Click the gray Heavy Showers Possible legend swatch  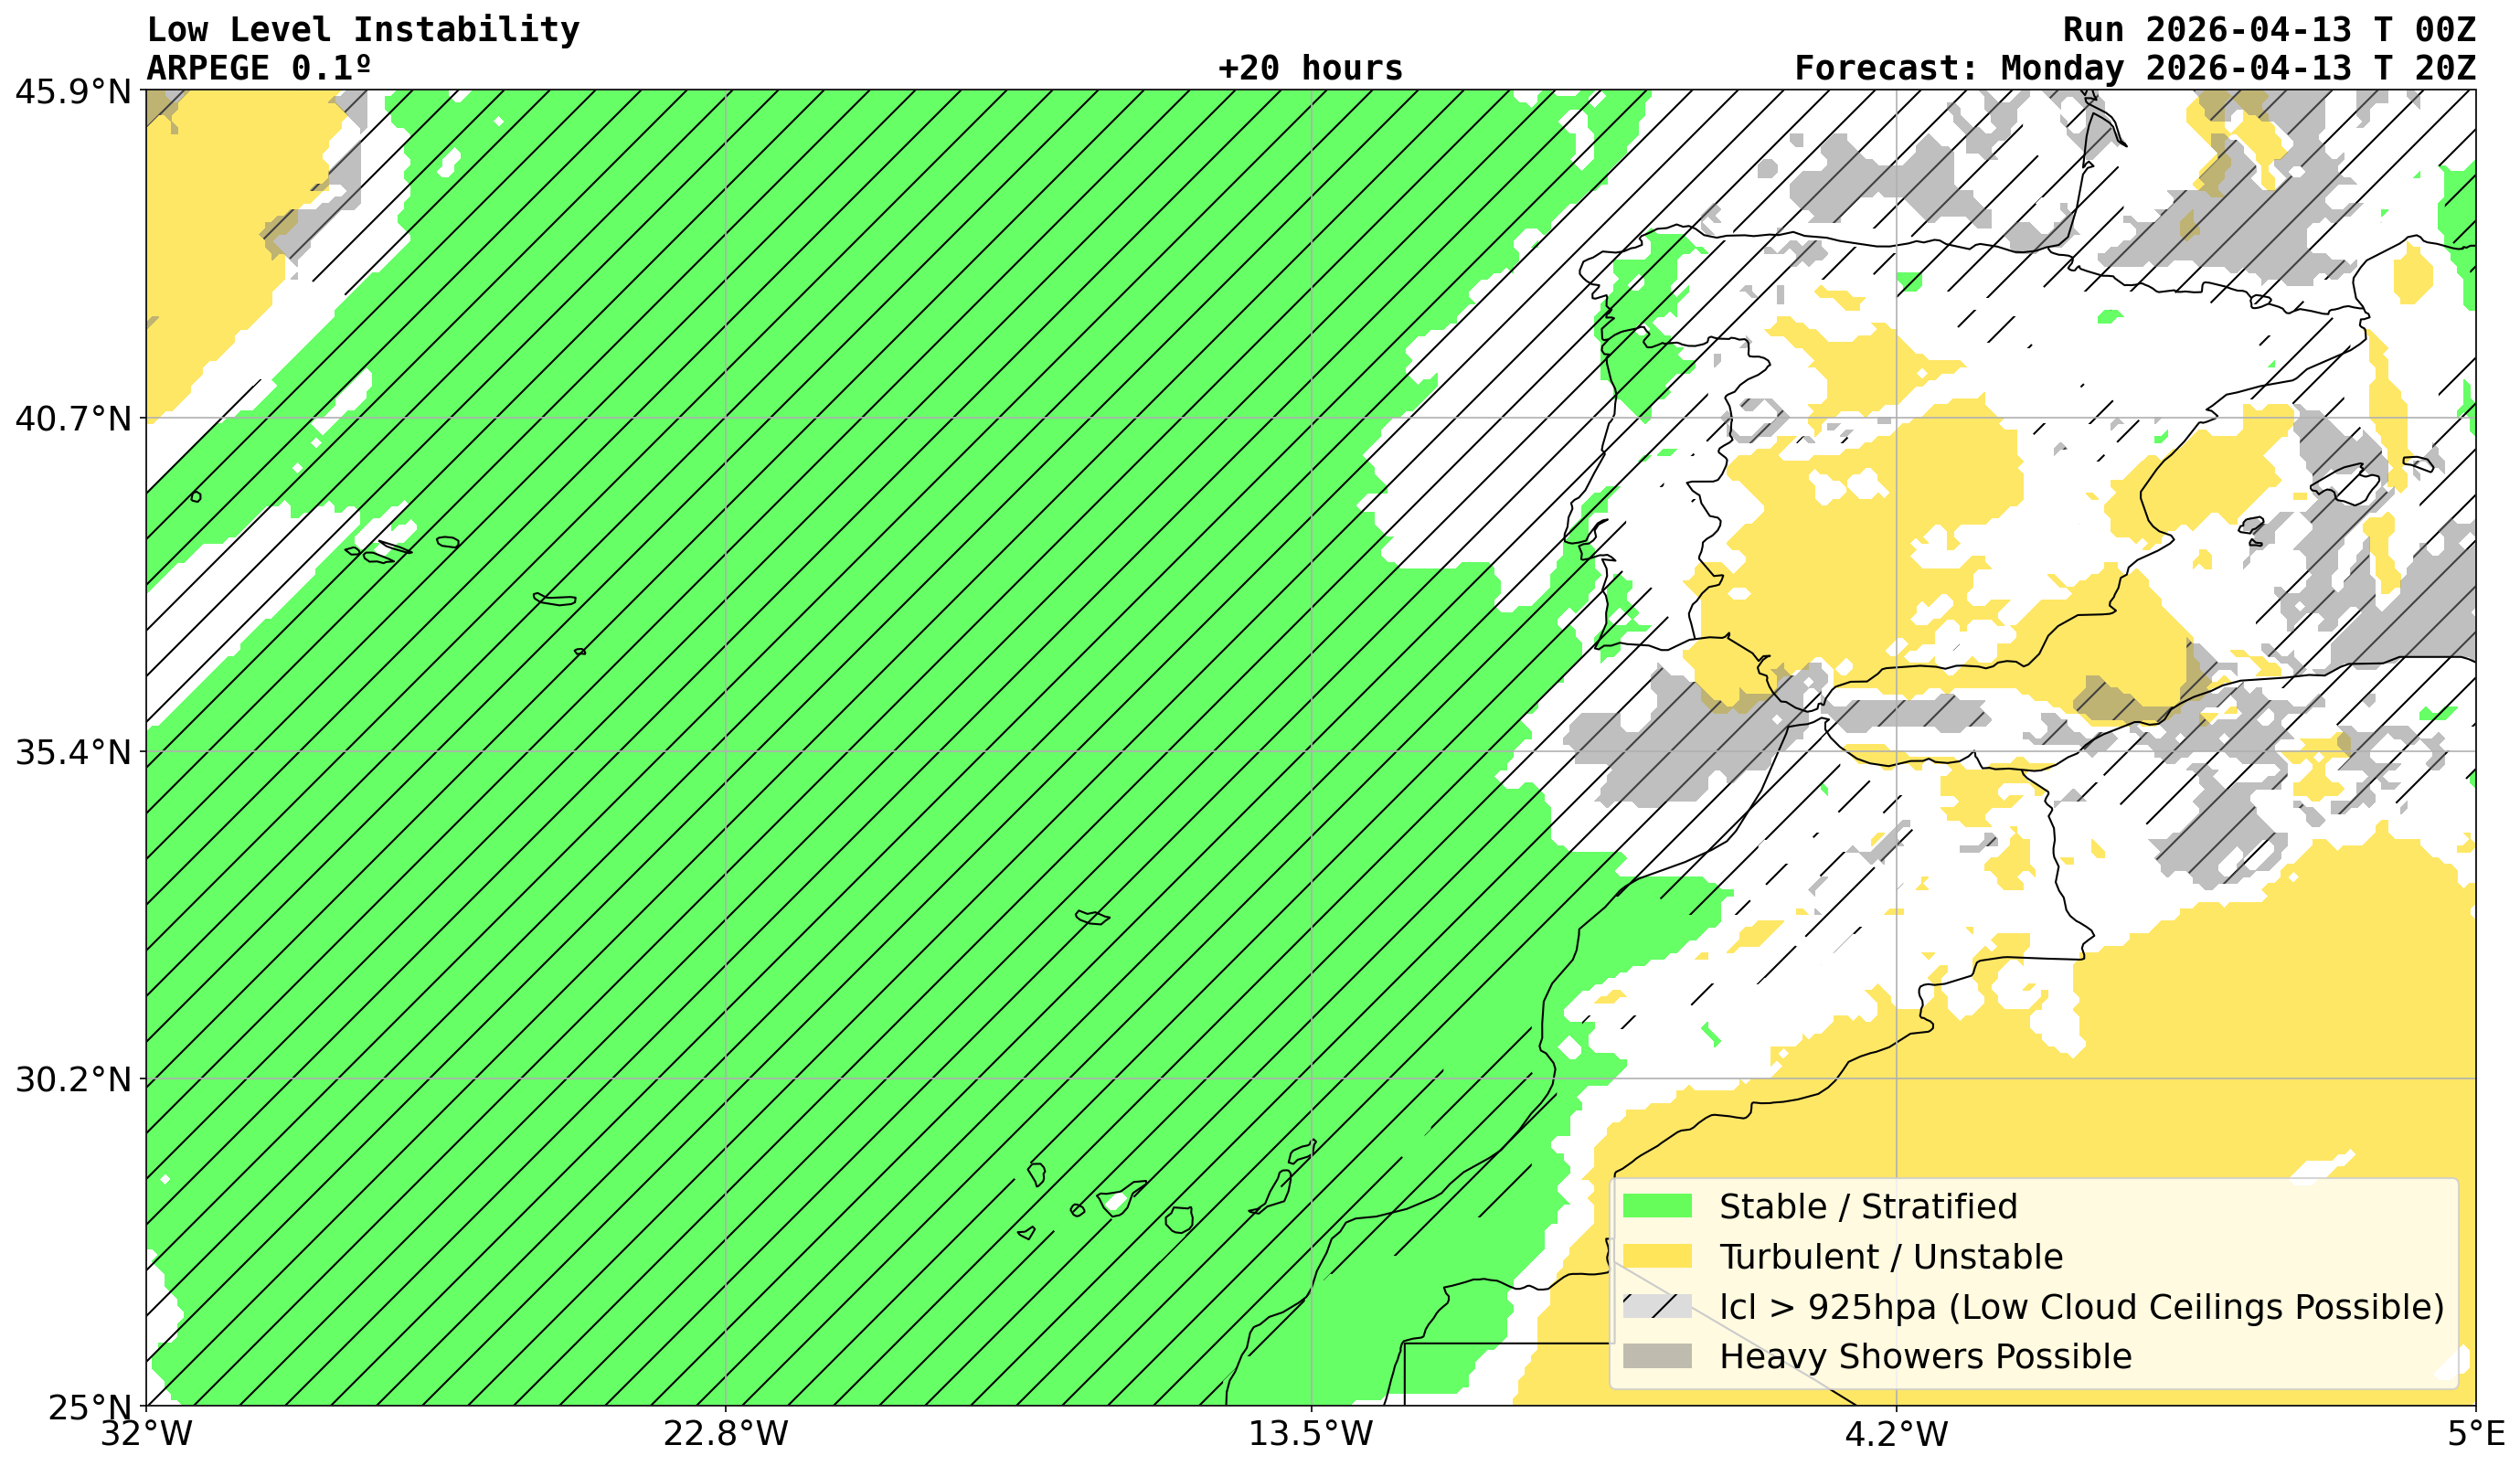tap(1656, 1356)
